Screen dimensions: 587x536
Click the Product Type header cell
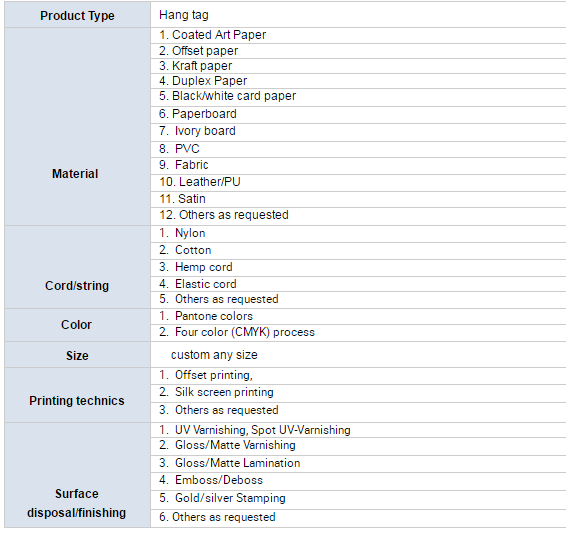tap(77, 15)
